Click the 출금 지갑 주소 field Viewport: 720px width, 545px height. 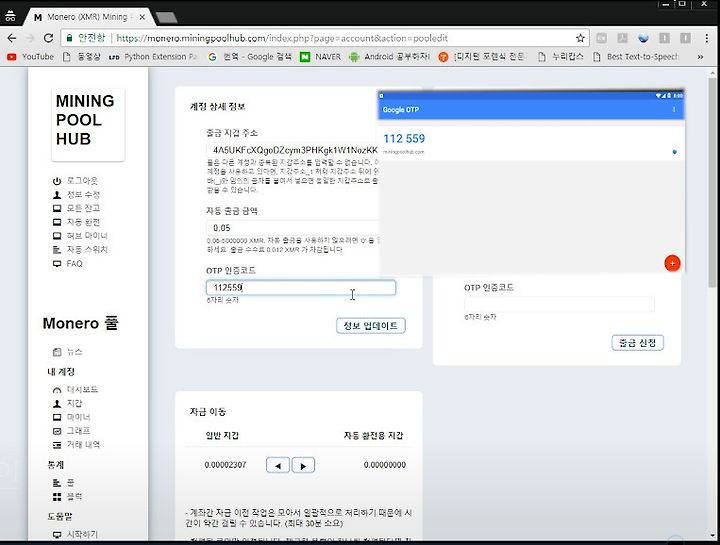[x=292, y=150]
